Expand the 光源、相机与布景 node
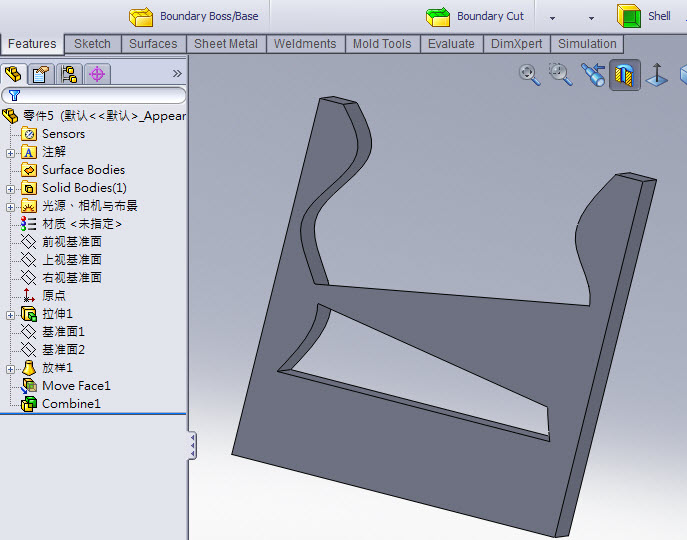This screenshot has height=540, width=687. 10,207
